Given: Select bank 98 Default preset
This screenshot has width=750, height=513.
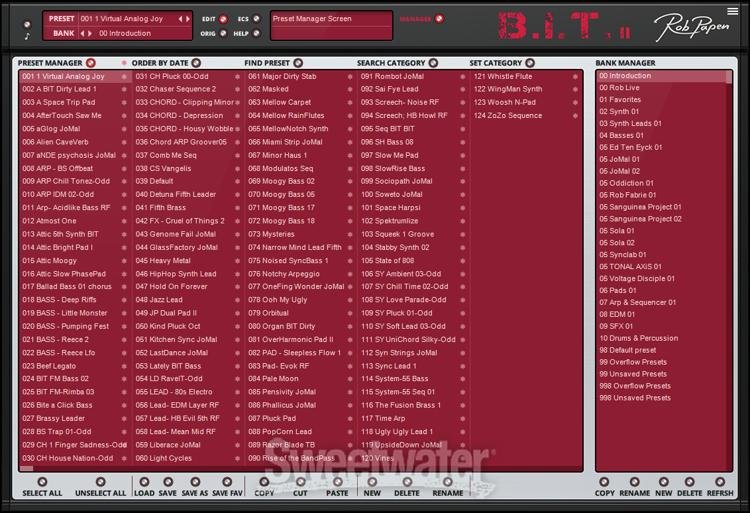Looking at the screenshot, I should pos(628,350).
